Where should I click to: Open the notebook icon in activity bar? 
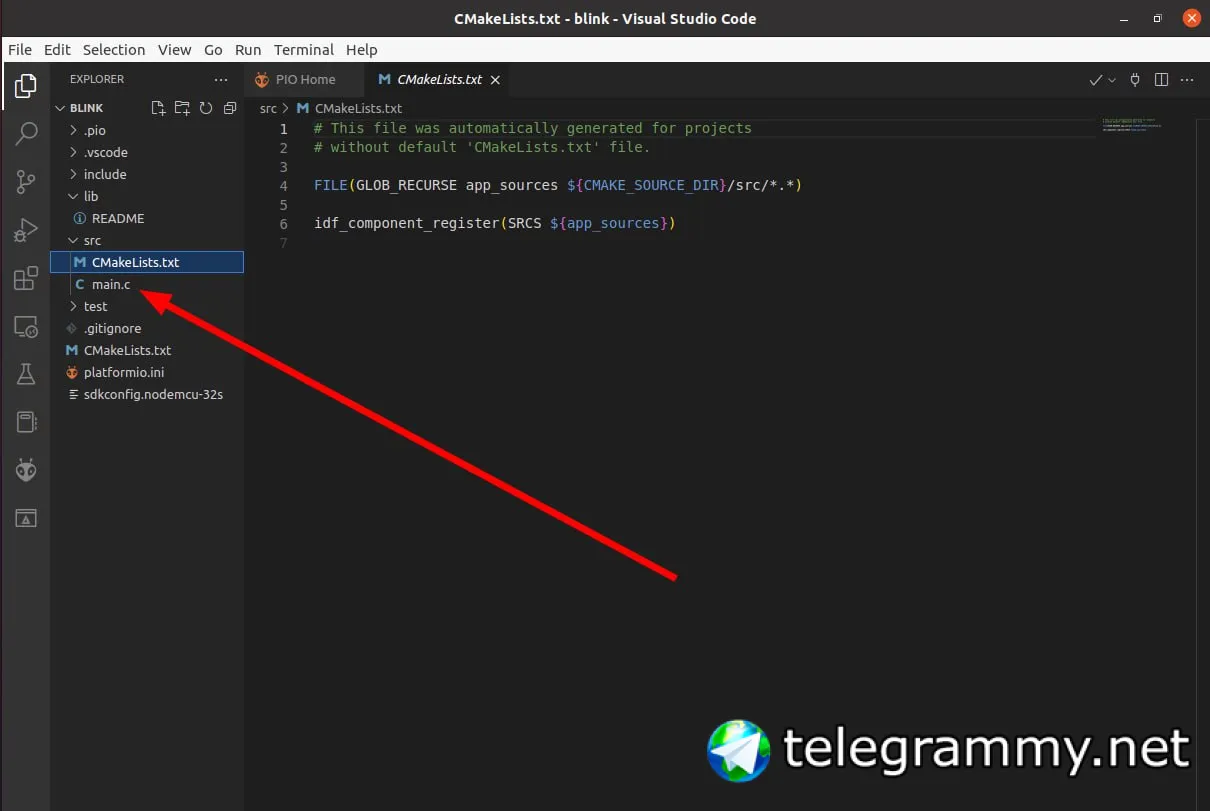(26, 422)
